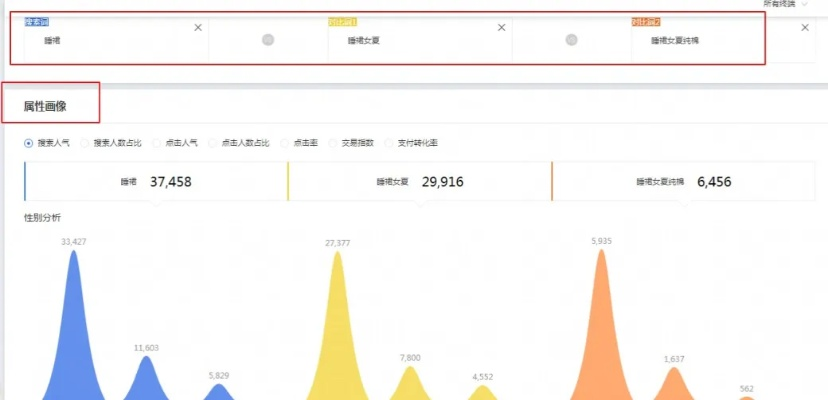The image size is (828, 400).
Task: Remove the 睡裙女夏纯棉 comparison keyword with X
Action: [x=805, y=28]
